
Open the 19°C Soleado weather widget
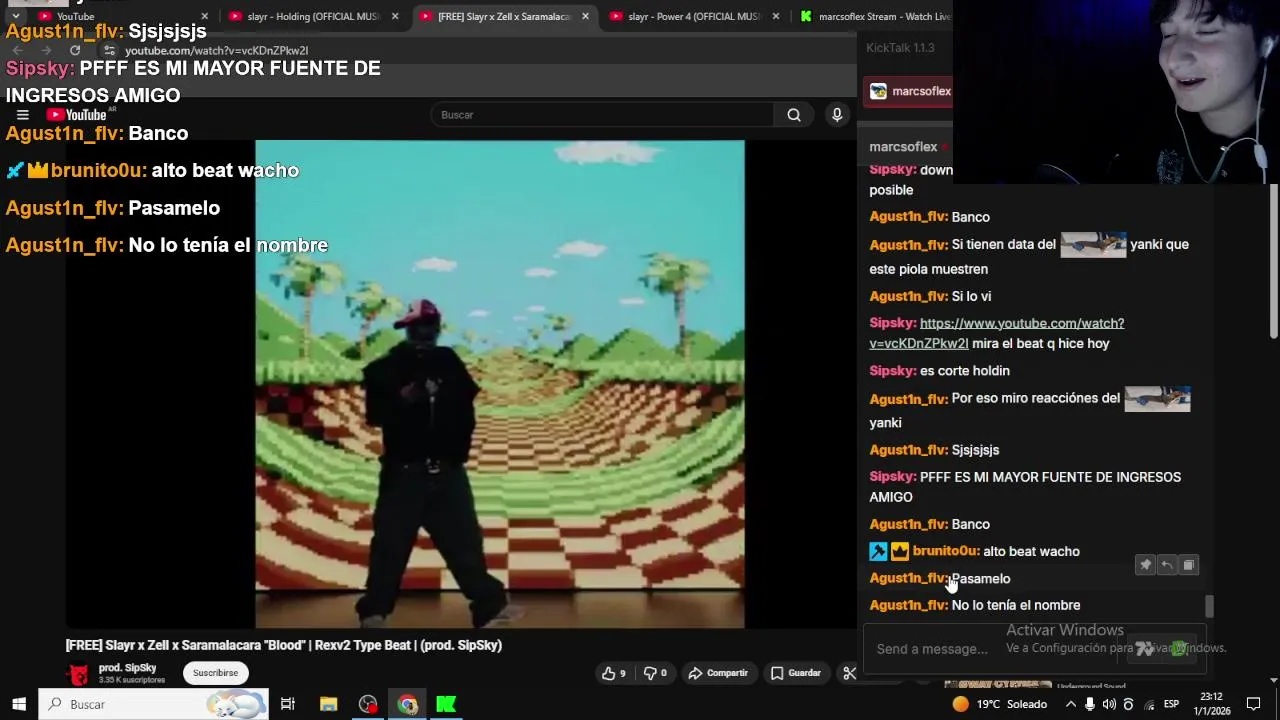point(999,704)
